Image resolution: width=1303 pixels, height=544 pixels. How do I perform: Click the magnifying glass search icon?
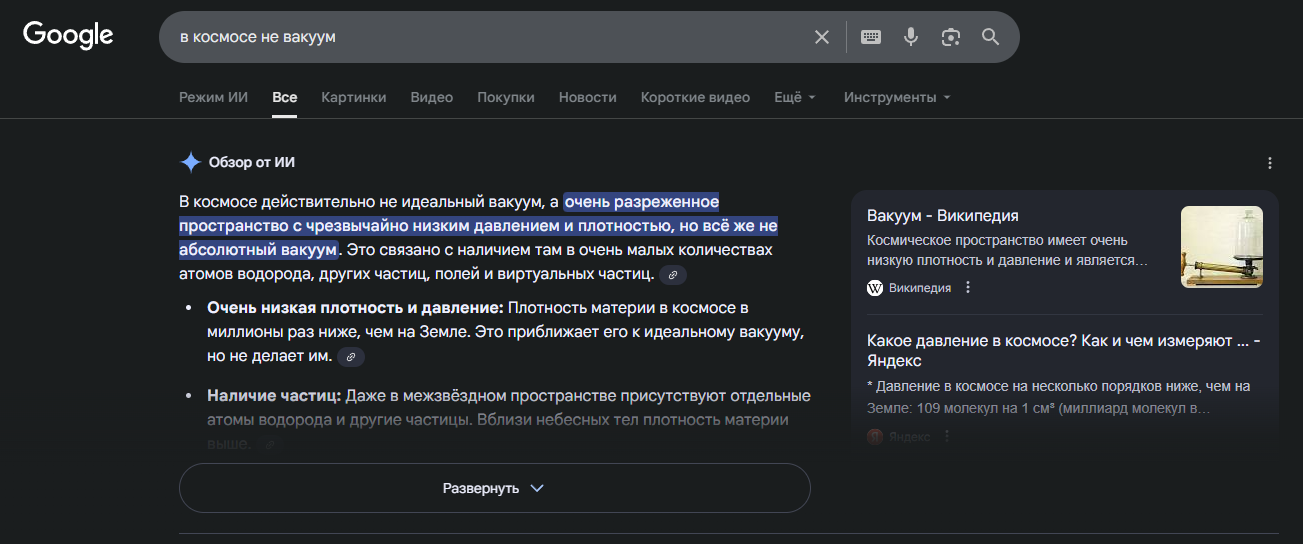coord(990,37)
